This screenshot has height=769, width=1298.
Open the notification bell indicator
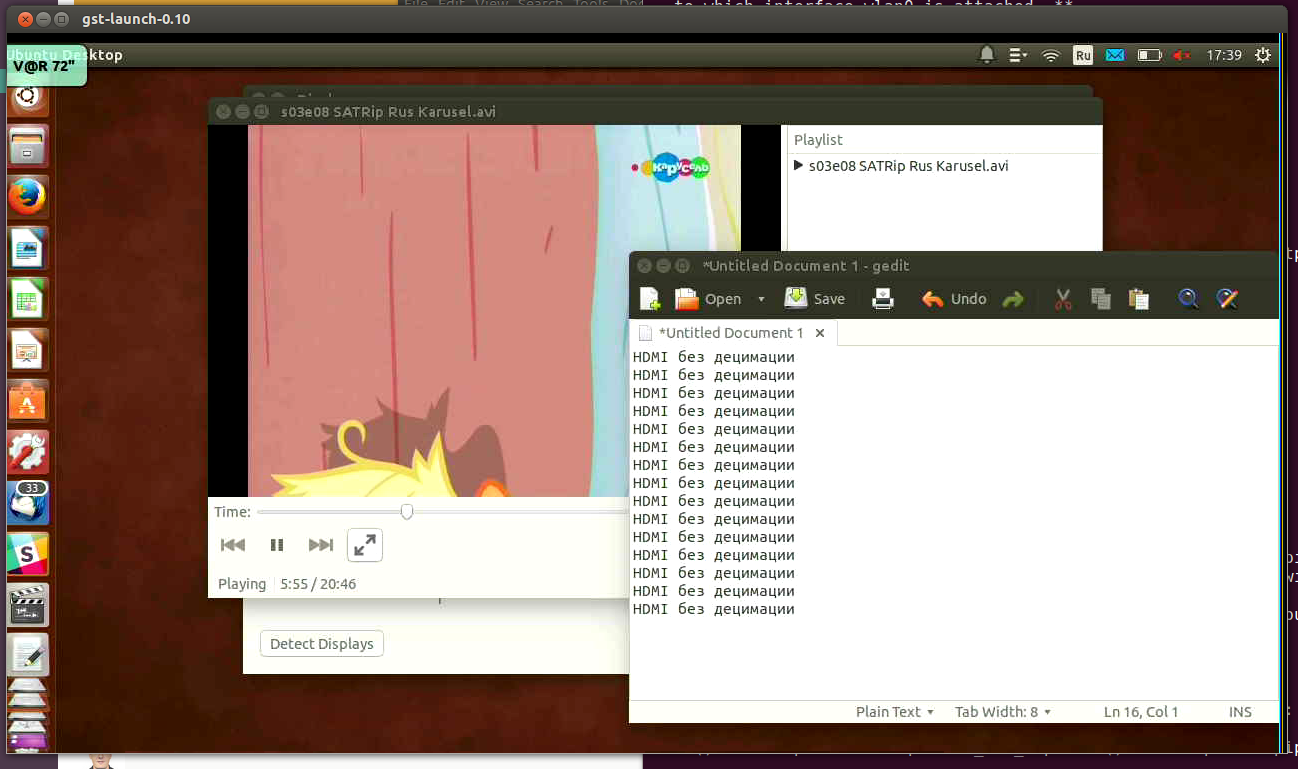pyautogui.click(x=987, y=55)
